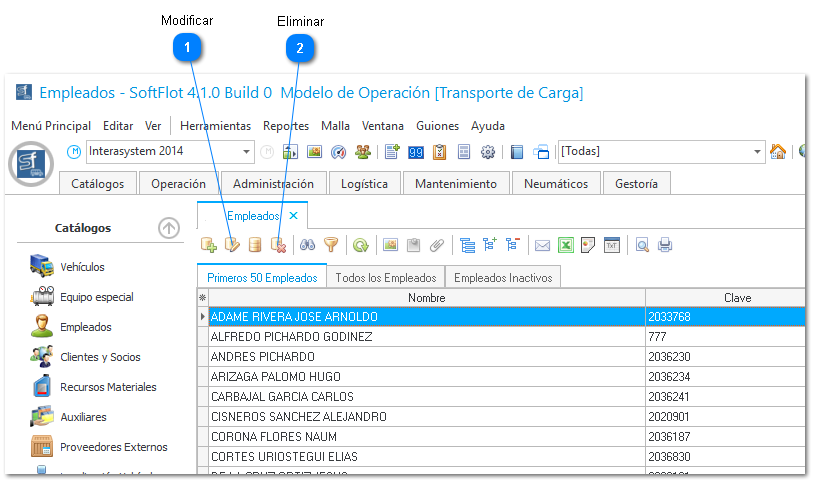Switch to the Mantenimiento tab
This screenshot has height=483, width=814.
[455, 184]
